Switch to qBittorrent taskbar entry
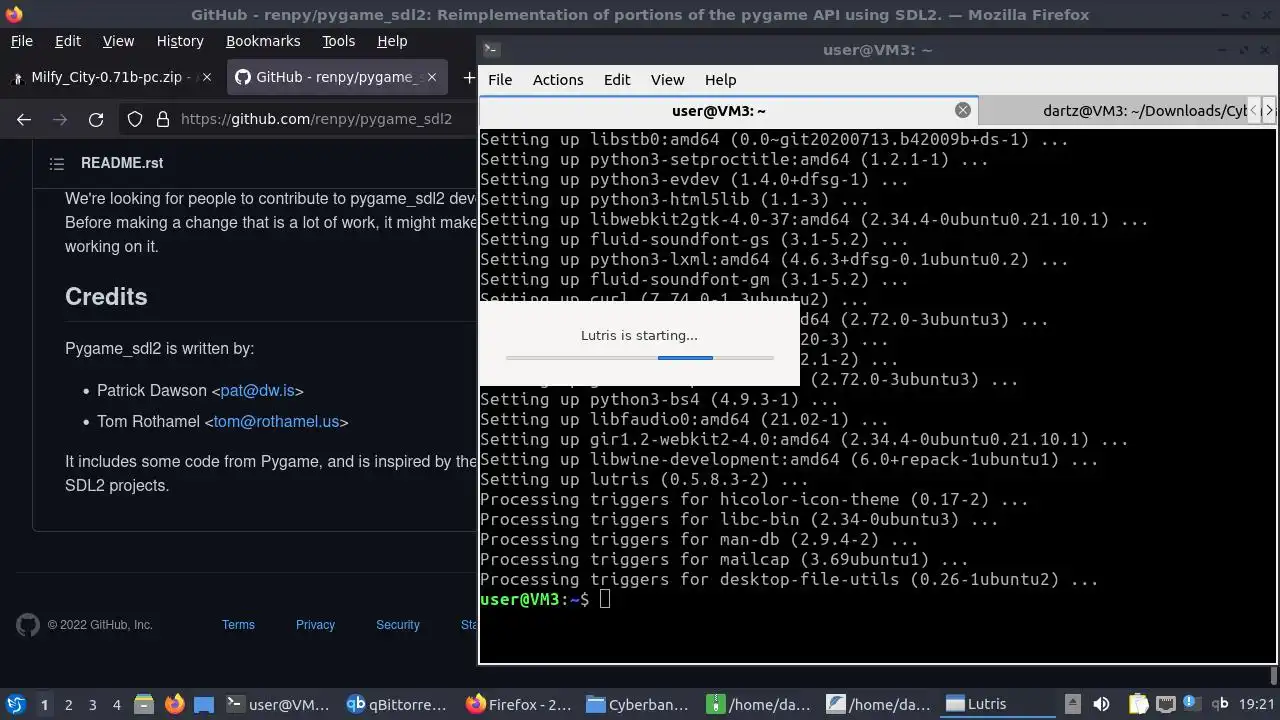 (x=396, y=704)
